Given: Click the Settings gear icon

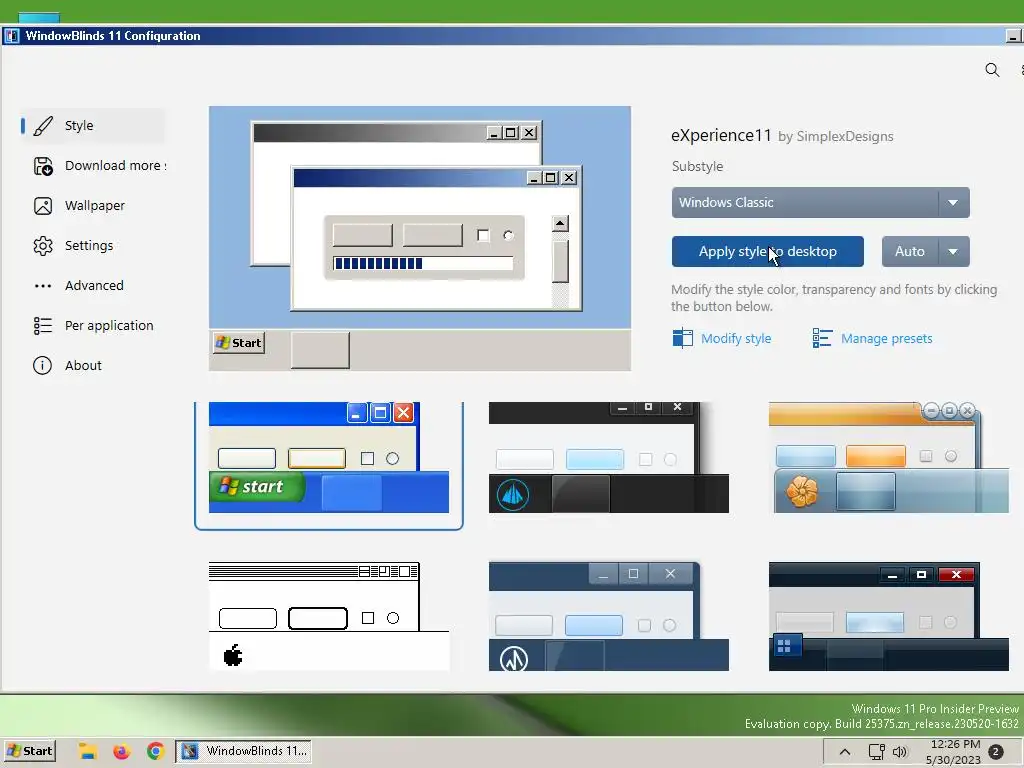Looking at the screenshot, I should pyautogui.click(x=43, y=246).
